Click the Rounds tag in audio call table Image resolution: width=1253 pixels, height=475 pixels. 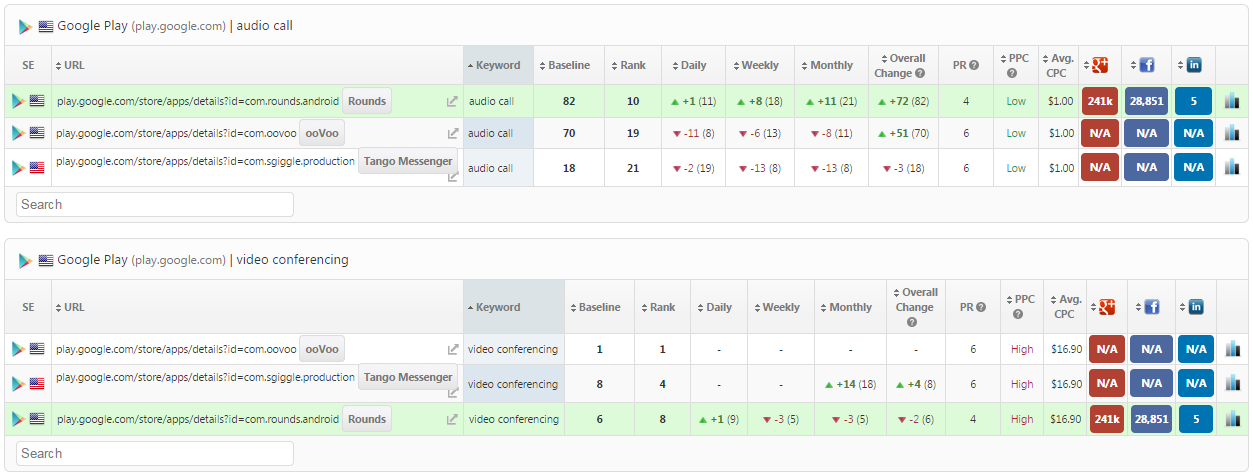pyautogui.click(x=367, y=101)
